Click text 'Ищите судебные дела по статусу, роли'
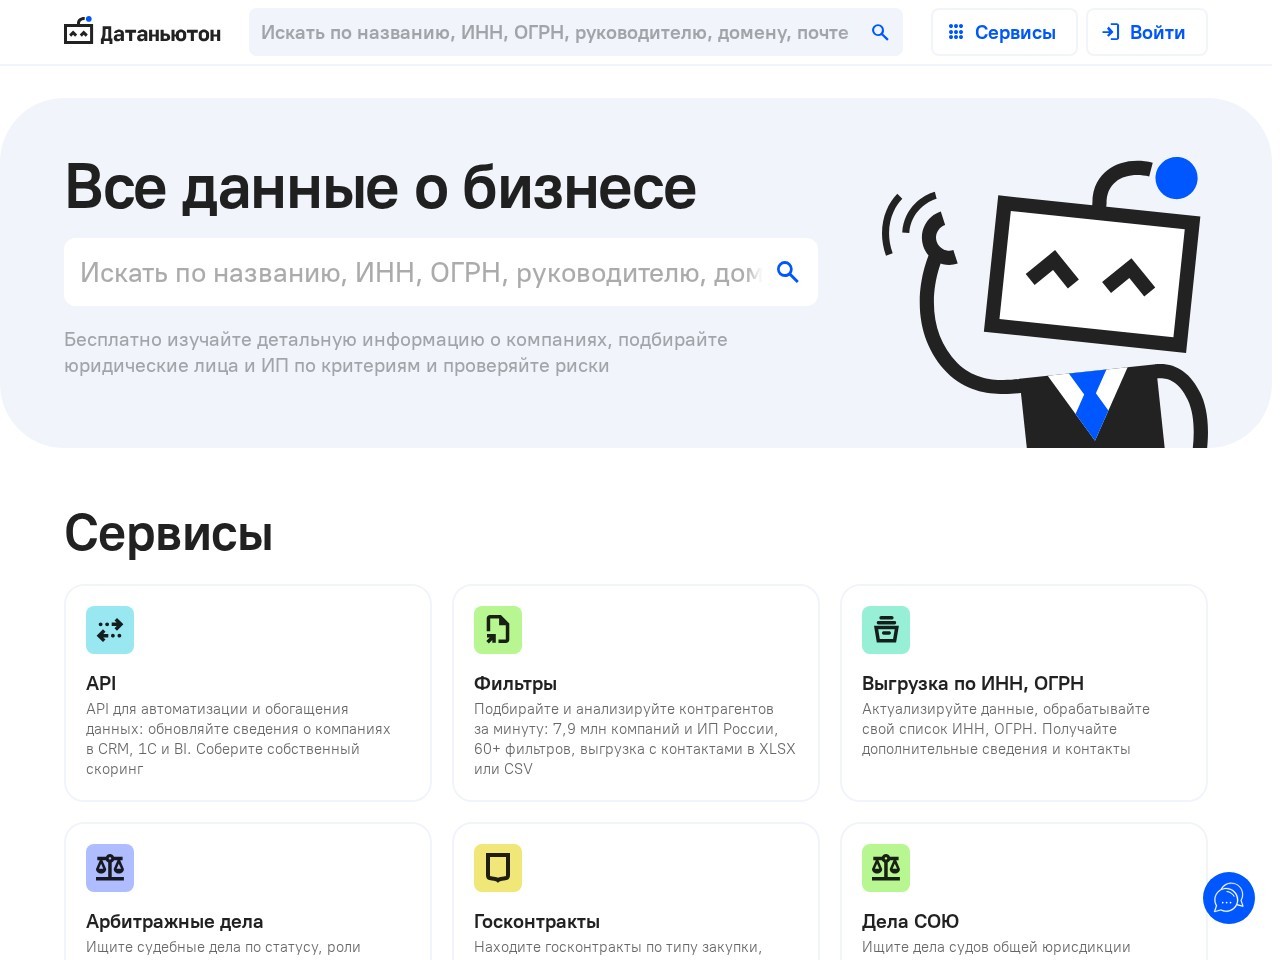 coord(223,947)
